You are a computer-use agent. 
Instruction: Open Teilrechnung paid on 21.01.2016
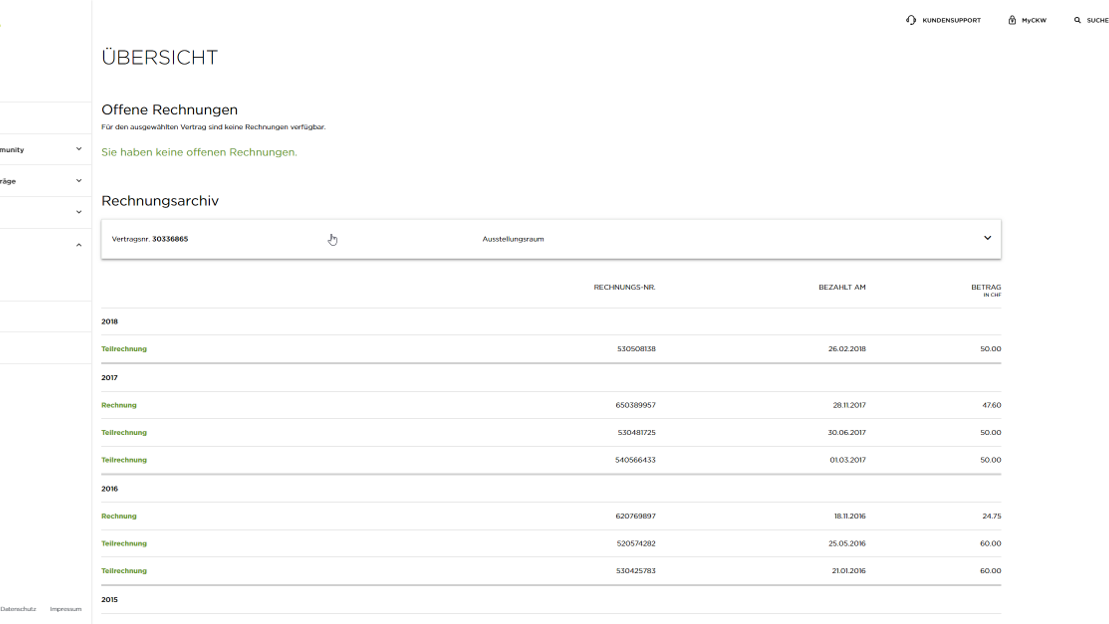[124, 571]
